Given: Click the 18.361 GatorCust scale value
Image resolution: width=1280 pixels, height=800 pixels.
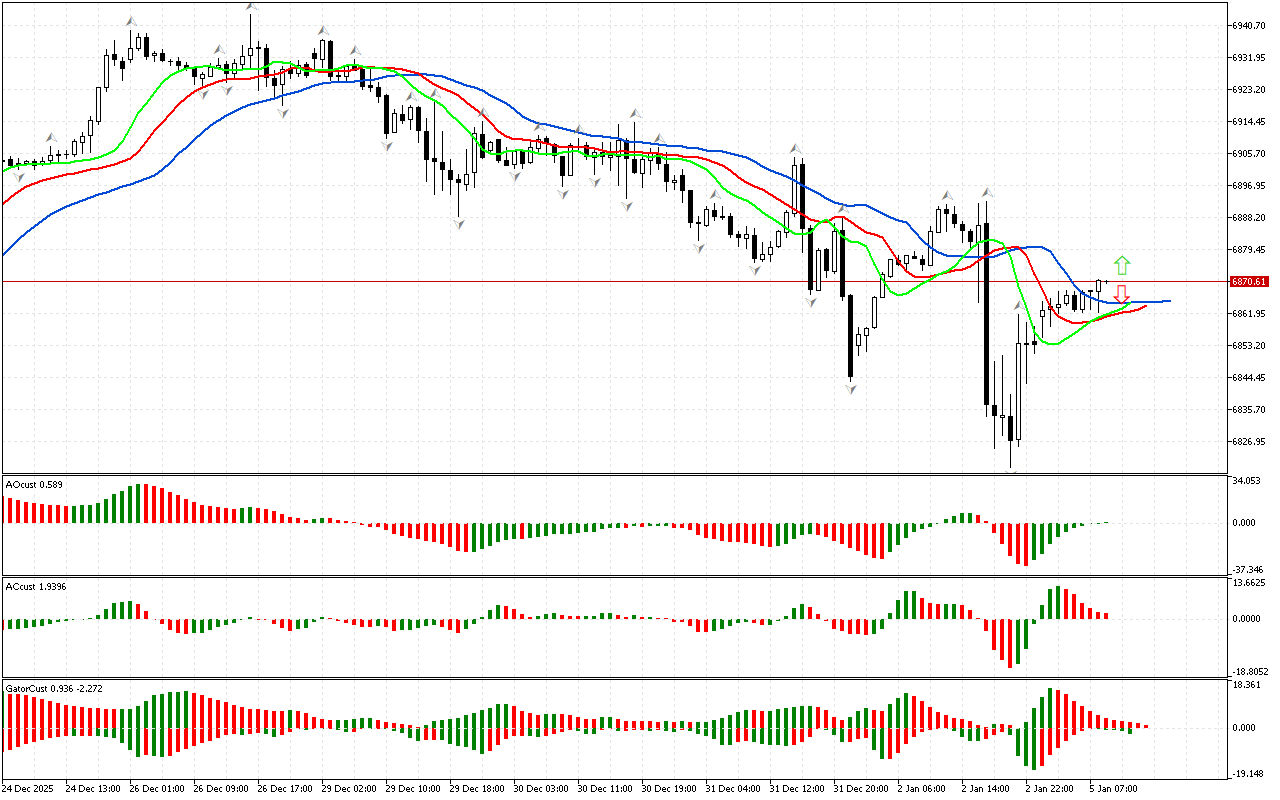Looking at the screenshot, I should click(1248, 686).
